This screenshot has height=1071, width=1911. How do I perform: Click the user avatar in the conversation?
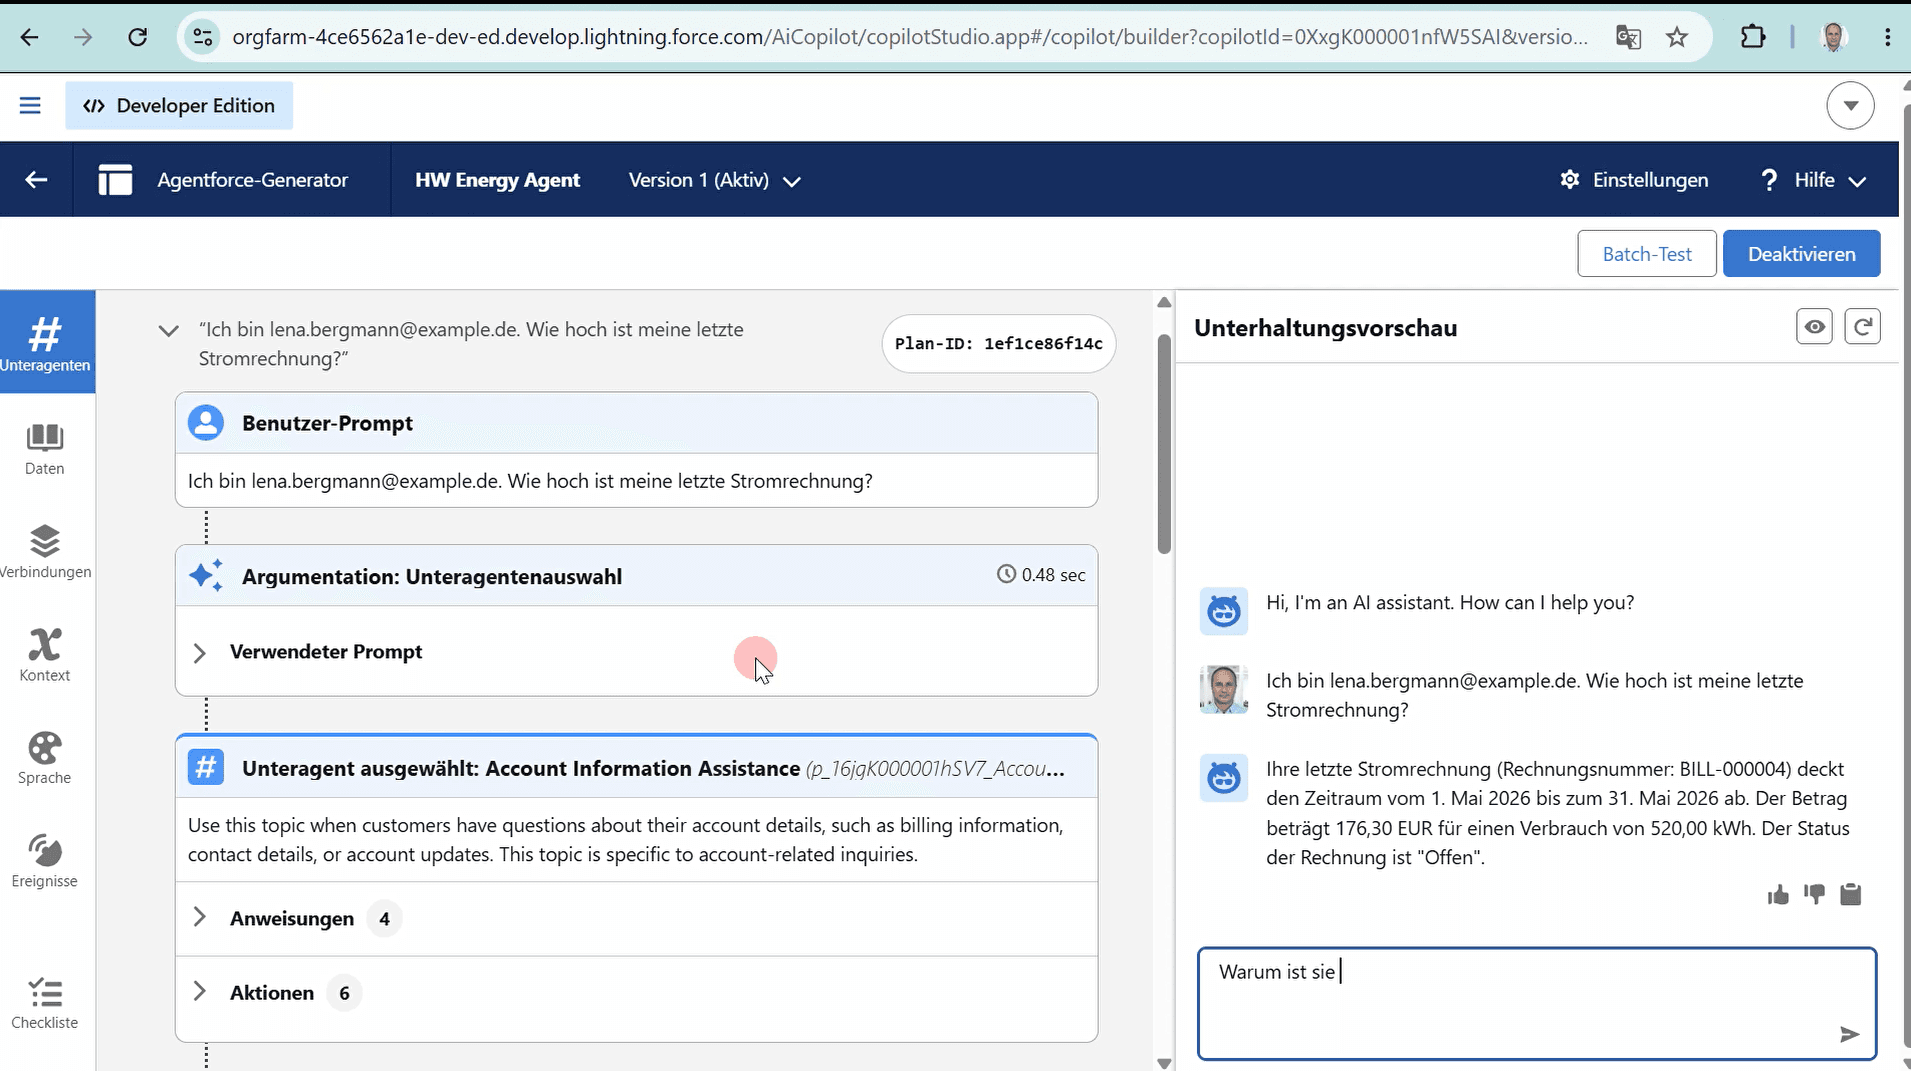1223,689
